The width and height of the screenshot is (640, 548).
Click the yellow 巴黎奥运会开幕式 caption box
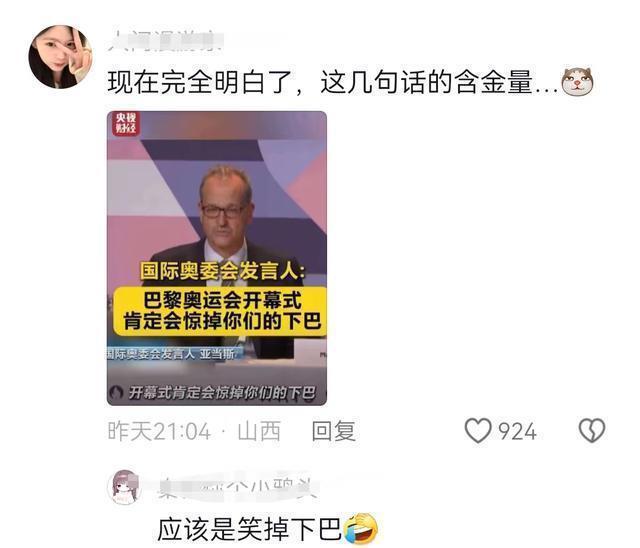(x=220, y=311)
